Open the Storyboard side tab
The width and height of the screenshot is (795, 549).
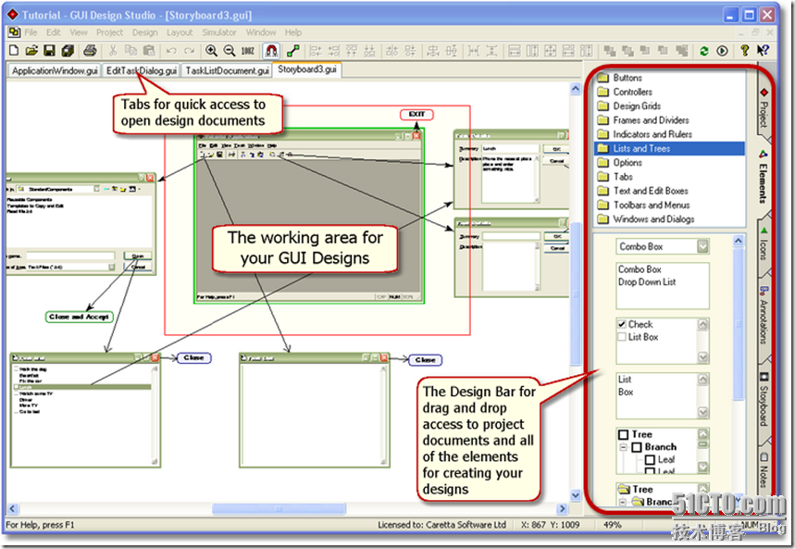(764, 400)
